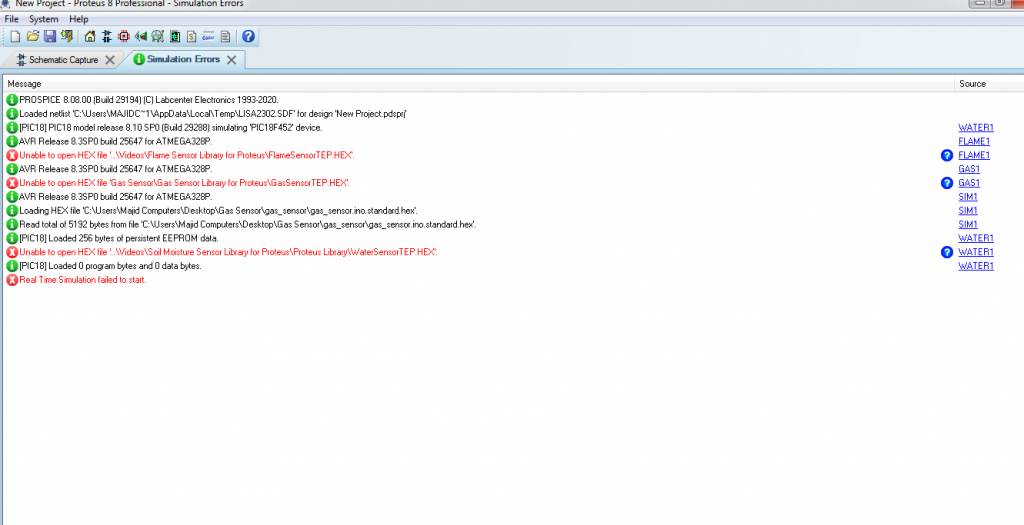This screenshot has height=525, width=1024.
Task: Click green info icon on 'Loaded netlist' row
Action: 12,114
